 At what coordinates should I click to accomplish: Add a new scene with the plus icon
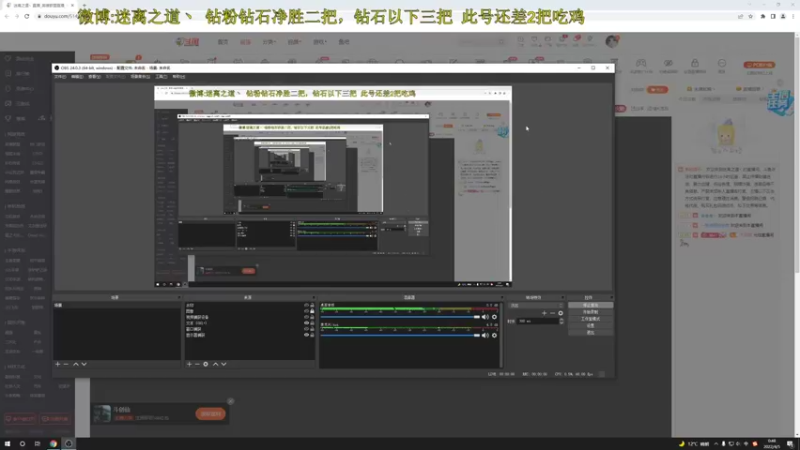58,364
